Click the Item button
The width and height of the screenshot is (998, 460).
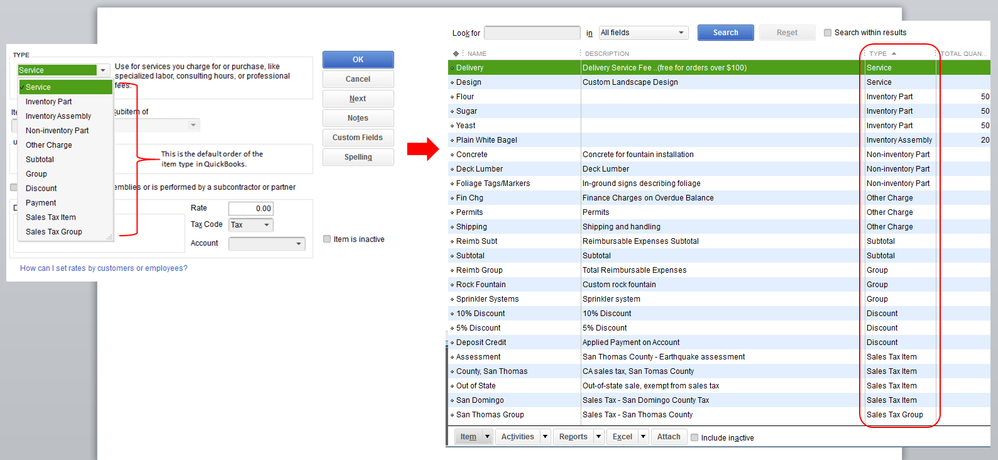click(468, 437)
